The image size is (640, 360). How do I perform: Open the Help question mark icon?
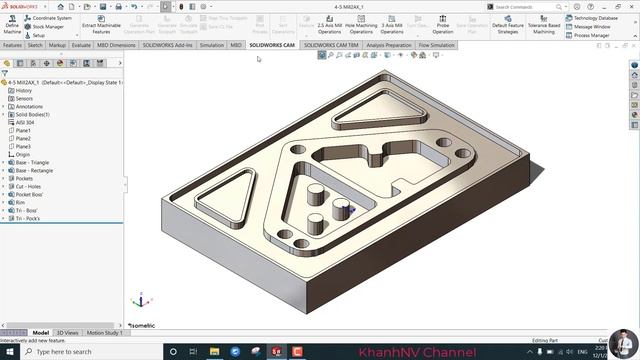[x=591, y=7]
